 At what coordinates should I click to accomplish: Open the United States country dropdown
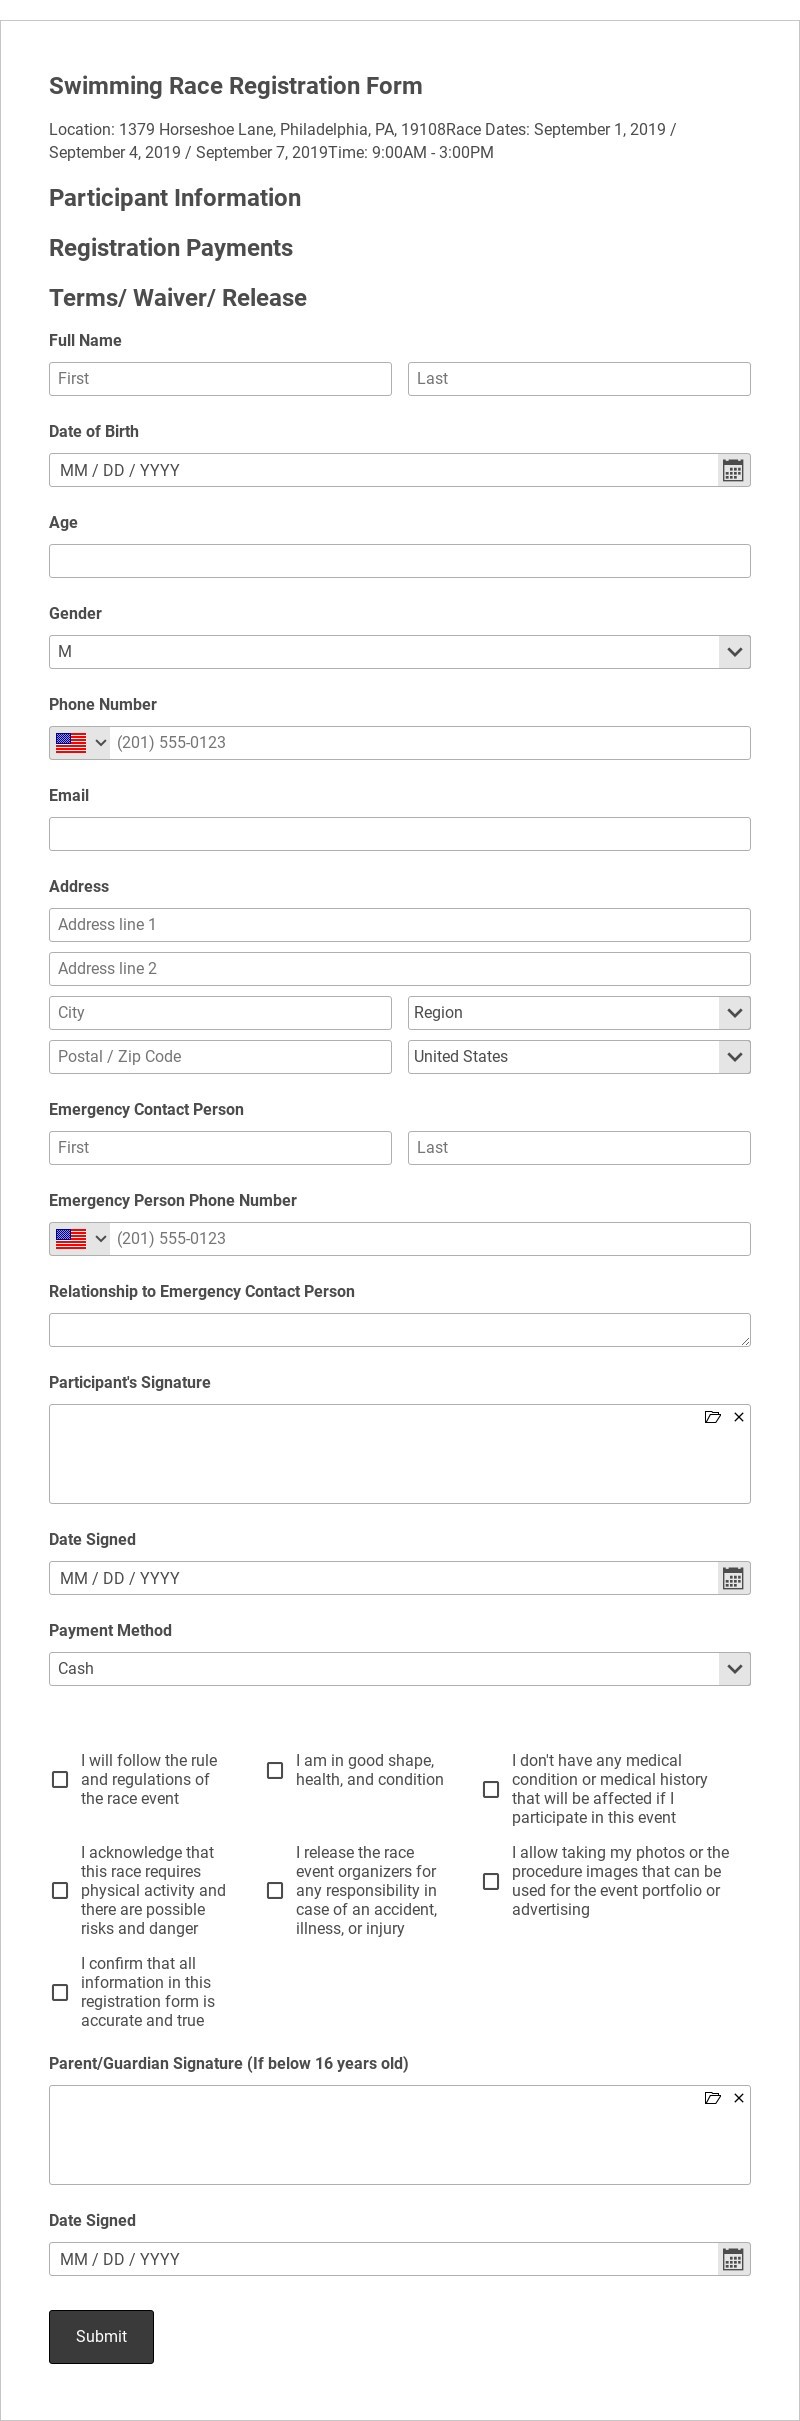pos(579,1057)
